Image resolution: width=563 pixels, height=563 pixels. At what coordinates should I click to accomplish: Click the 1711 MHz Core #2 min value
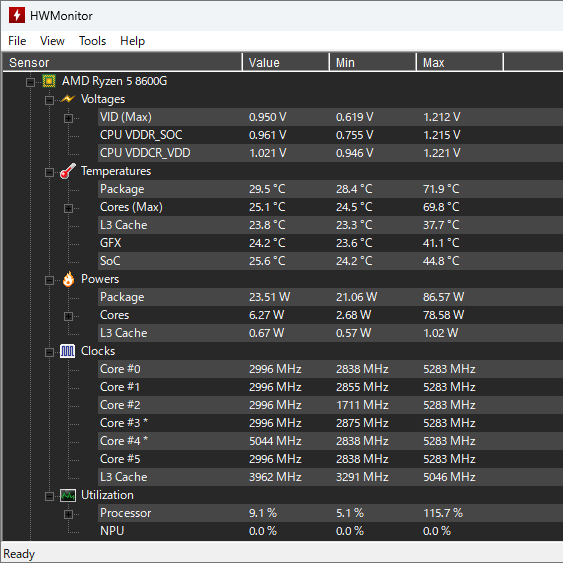pos(362,405)
